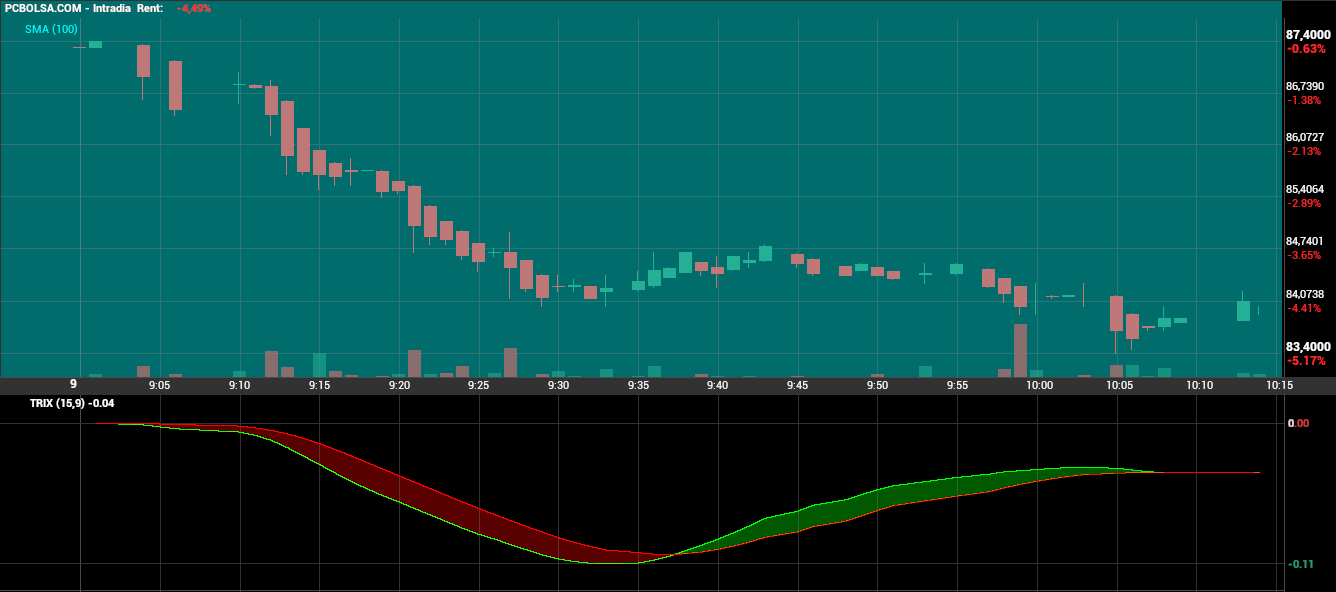Click the 9:15 time axis marker
Image resolution: width=1336 pixels, height=592 pixels.
pos(319,385)
